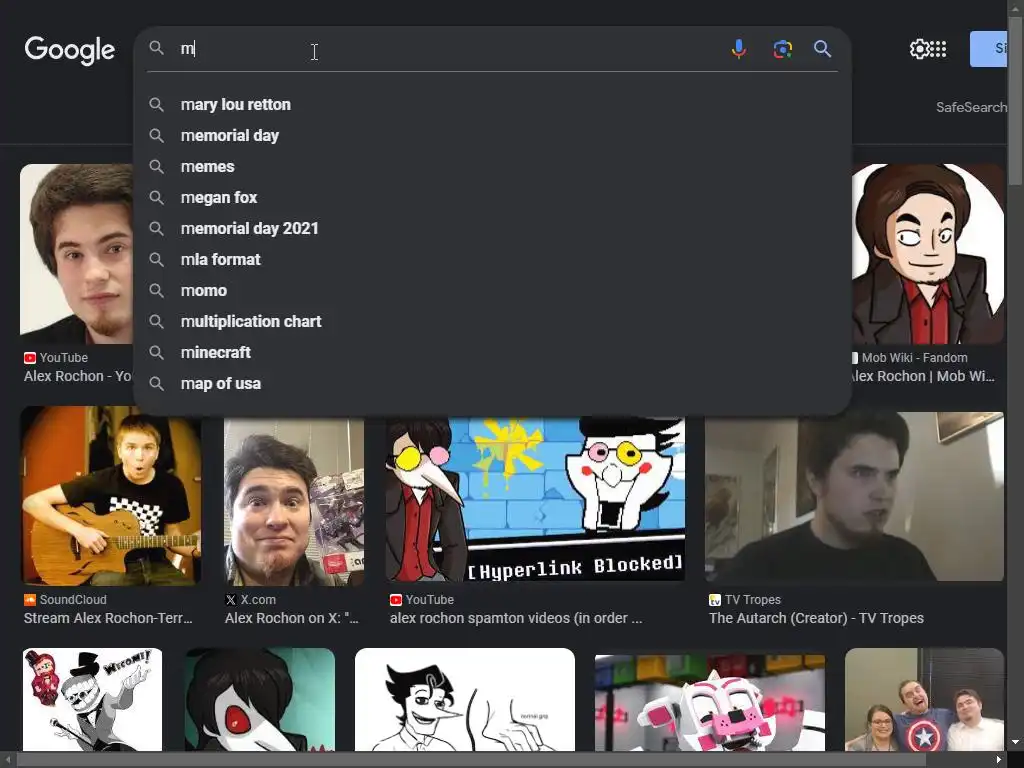Open guitar player SoundCloud thumbnail
The image size is (1024, 768).
(111, 496)
